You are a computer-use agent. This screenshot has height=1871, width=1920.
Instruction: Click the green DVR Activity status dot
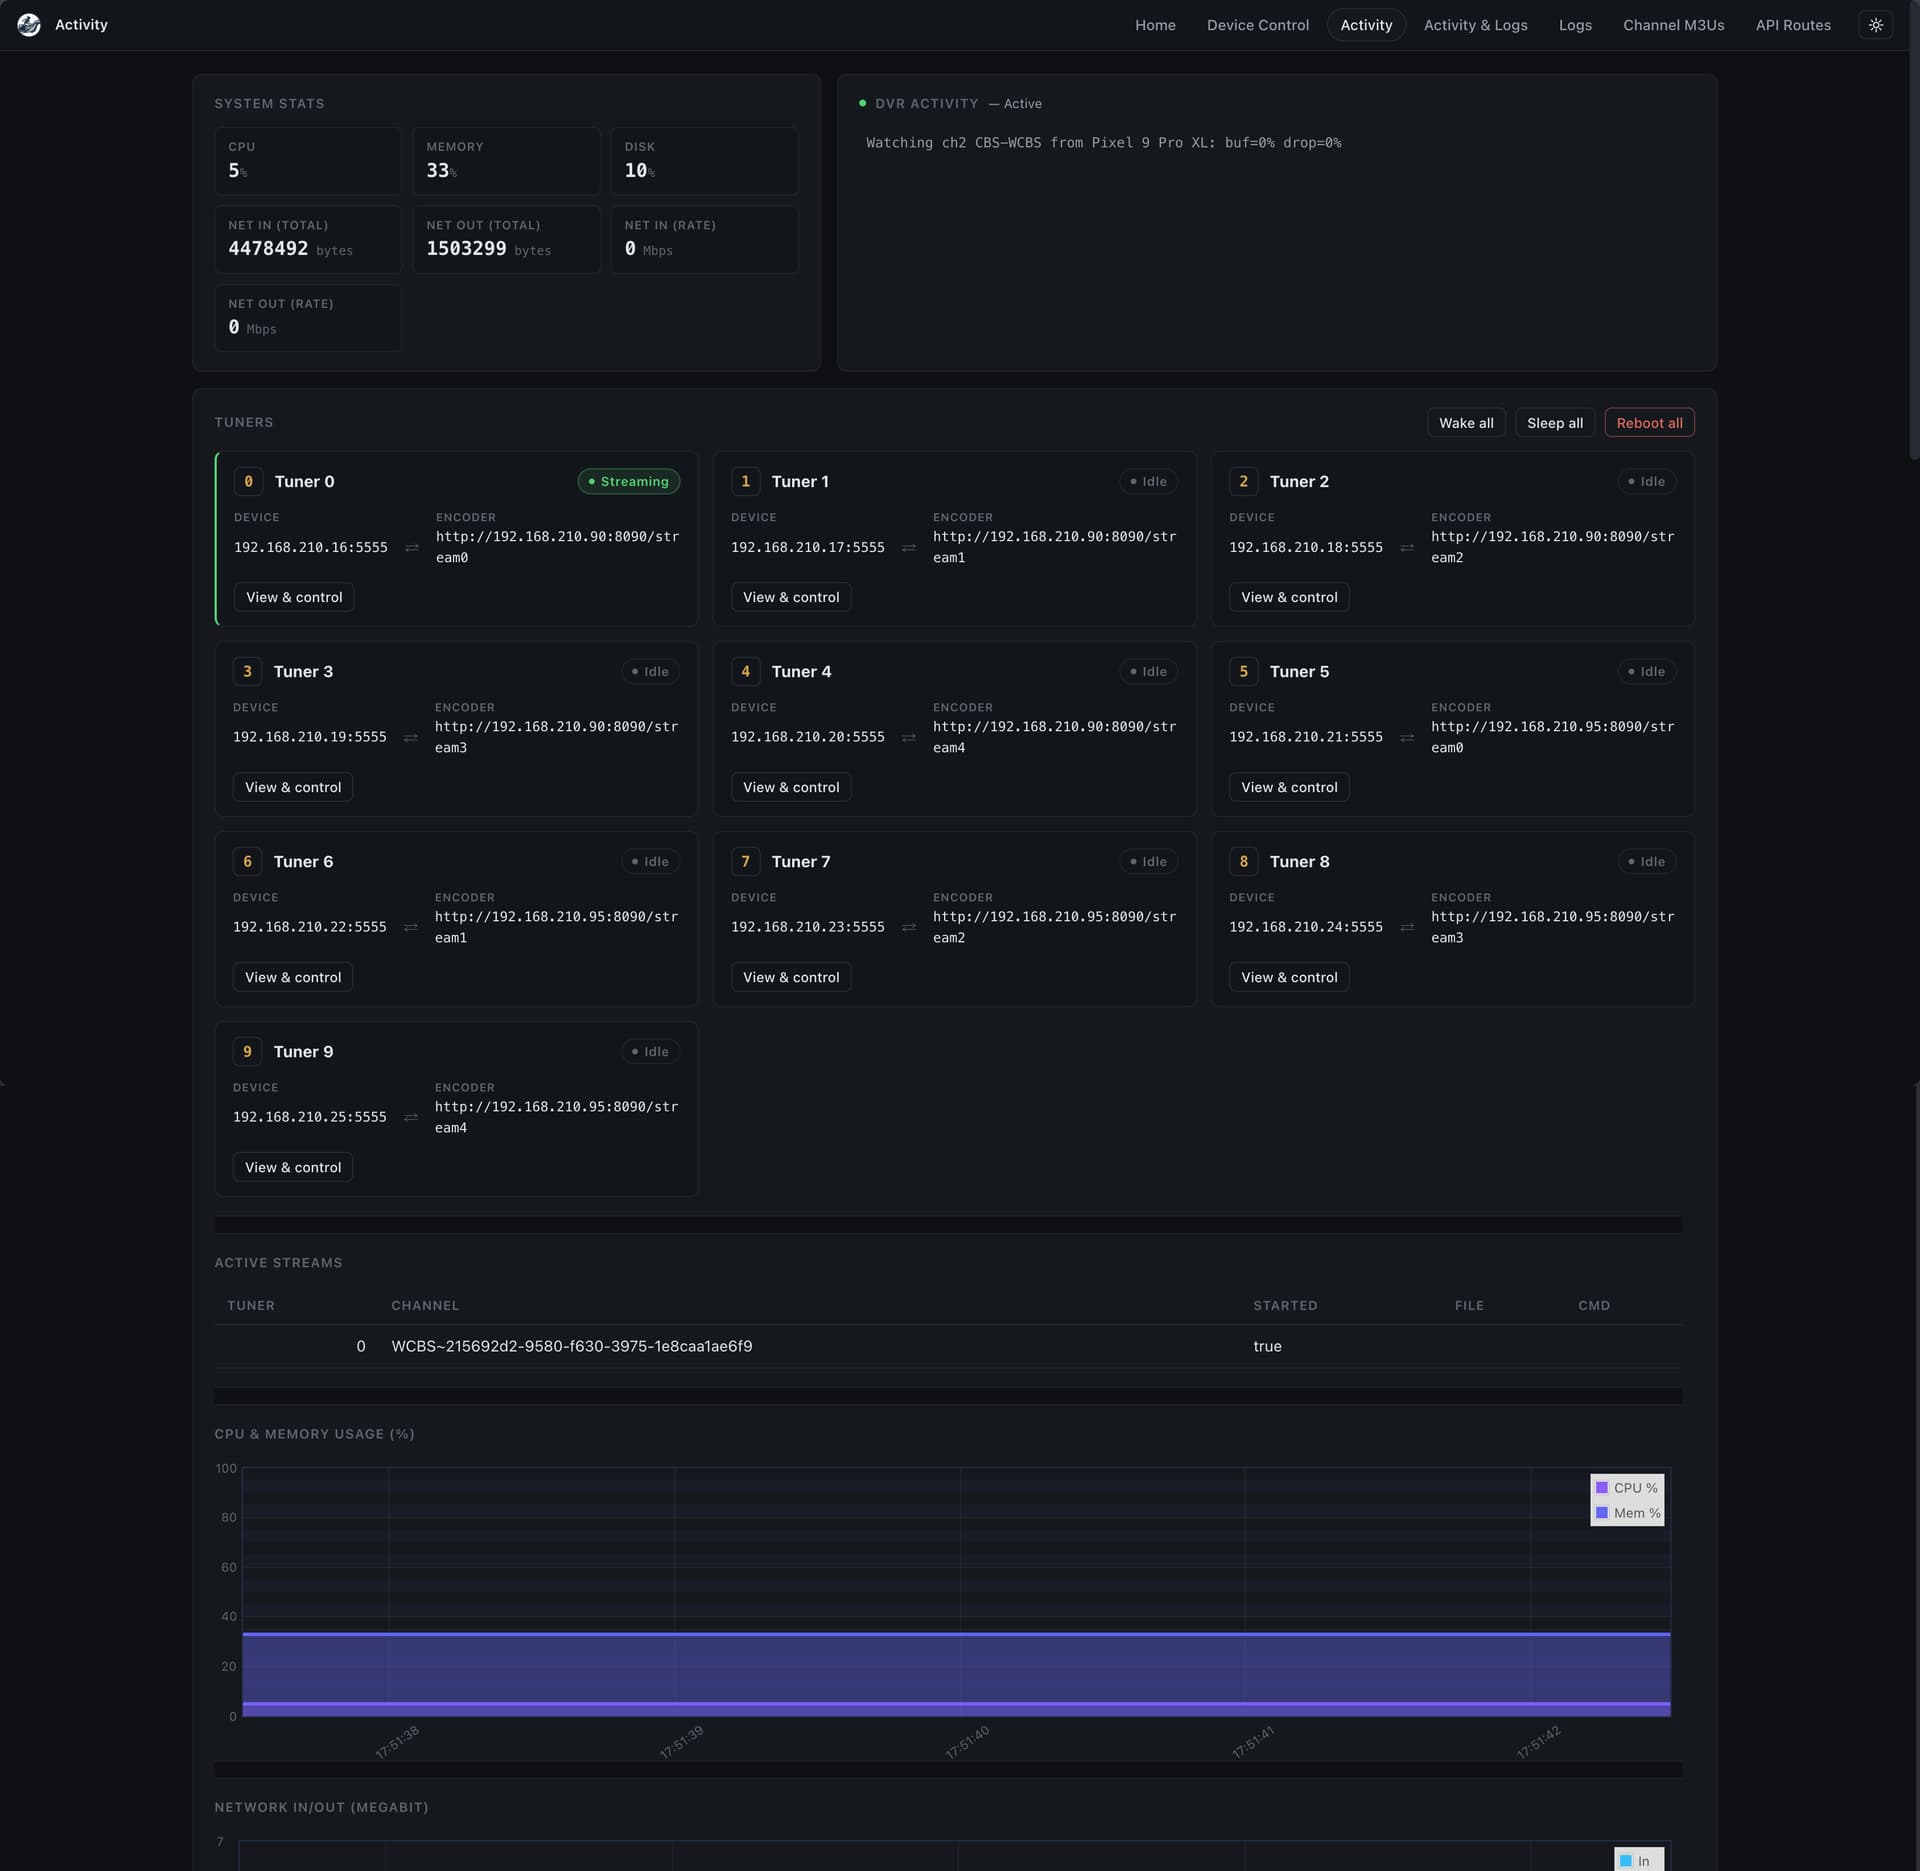click(x=862, y=103)
